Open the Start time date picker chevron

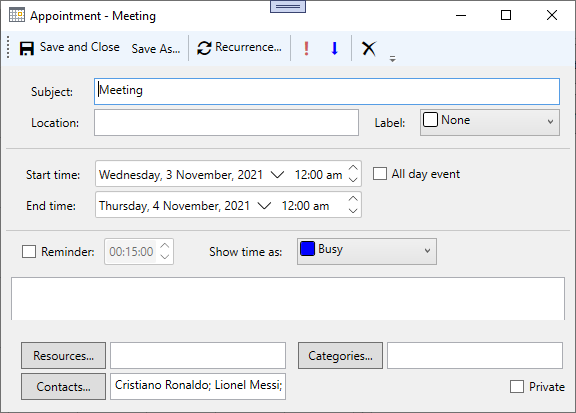click(x=277, y=175)
